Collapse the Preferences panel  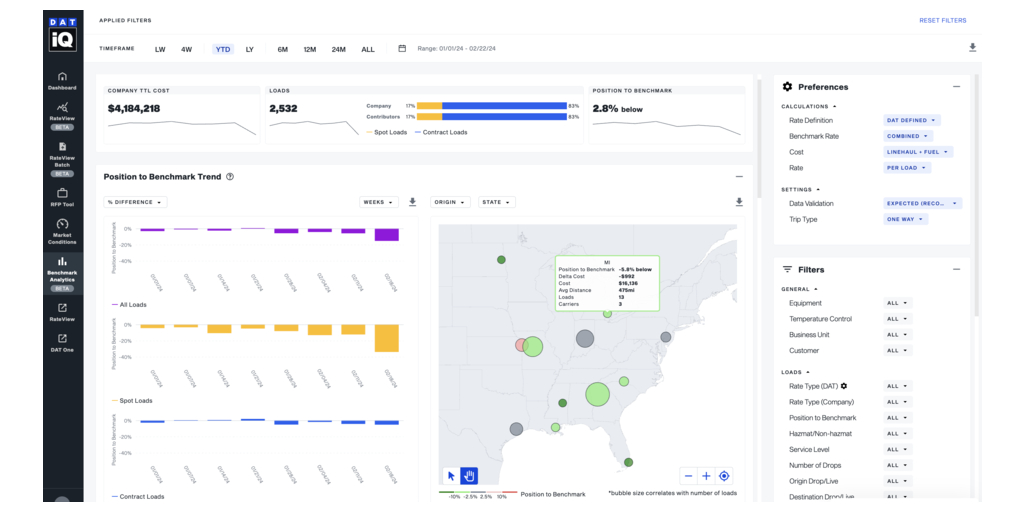(956, 87)
